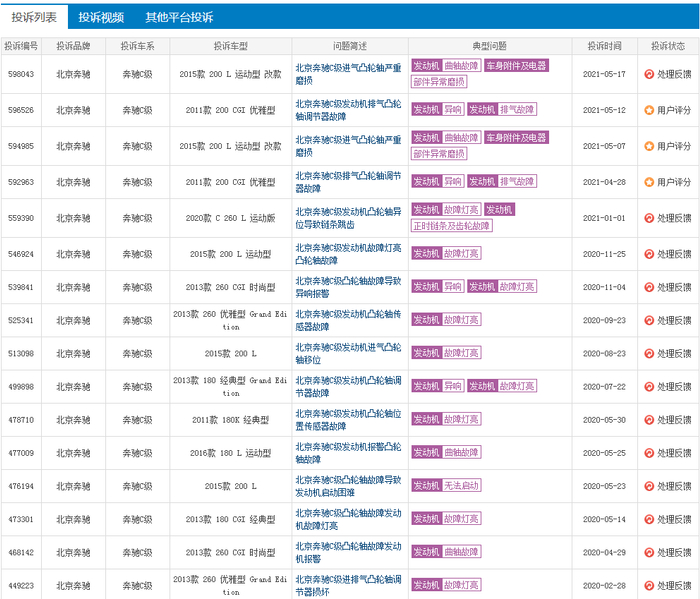Open complaint 北京奔驰C级凸轮轴故障发动机报警
The height and width of the screenshot is (599, 700).
(x=348, y=553)
